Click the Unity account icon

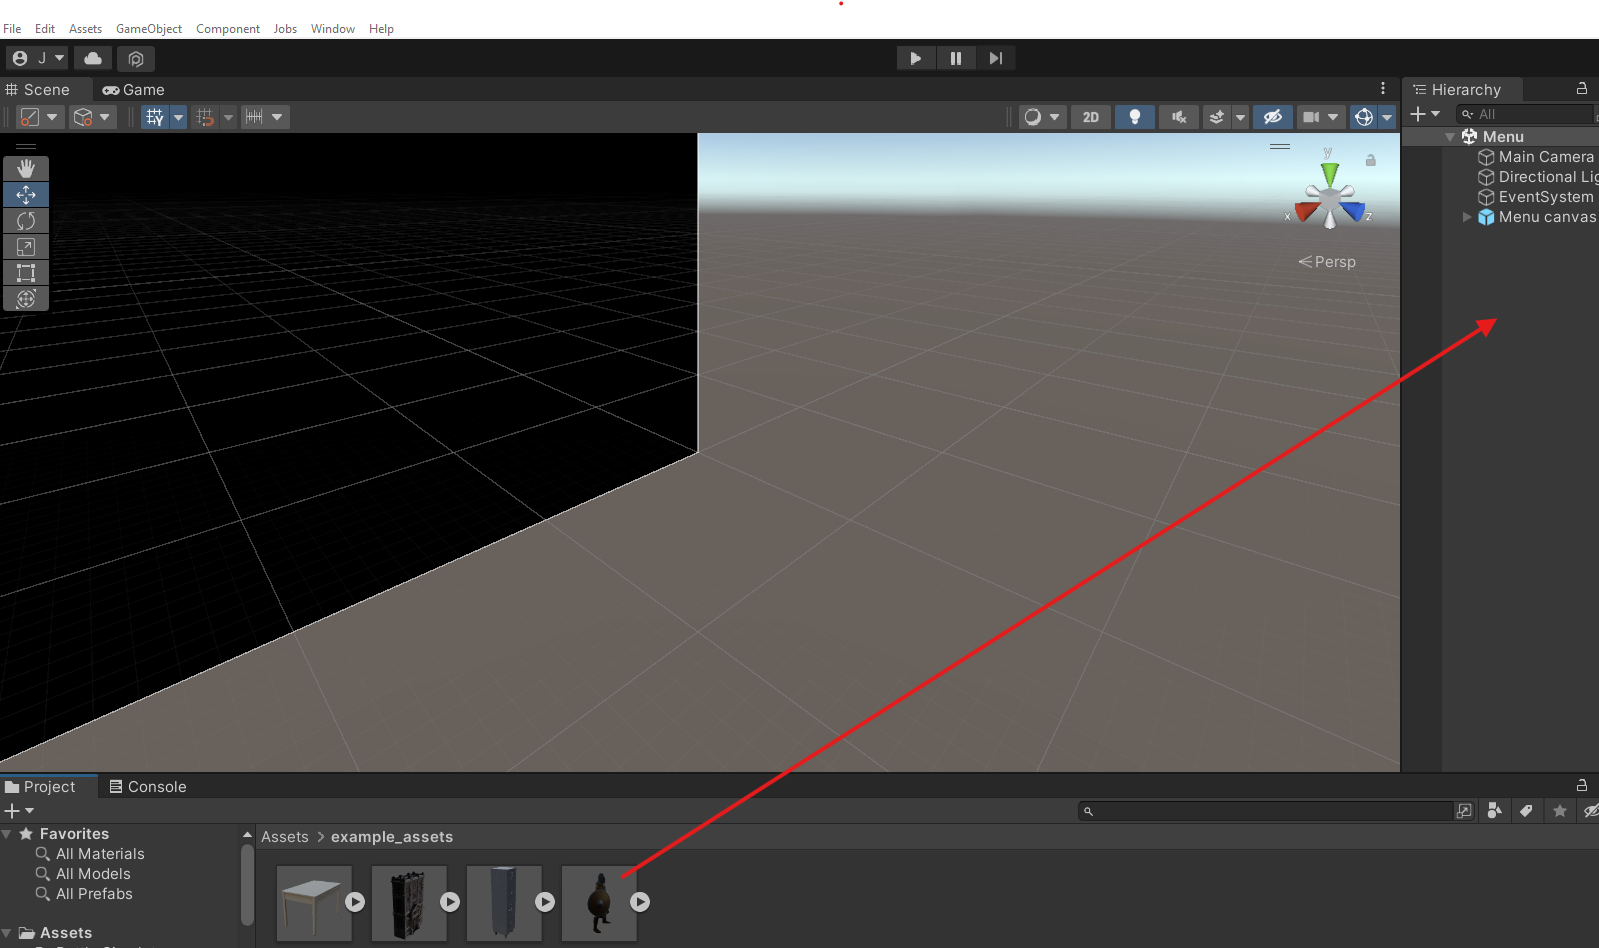click(20, 58)
